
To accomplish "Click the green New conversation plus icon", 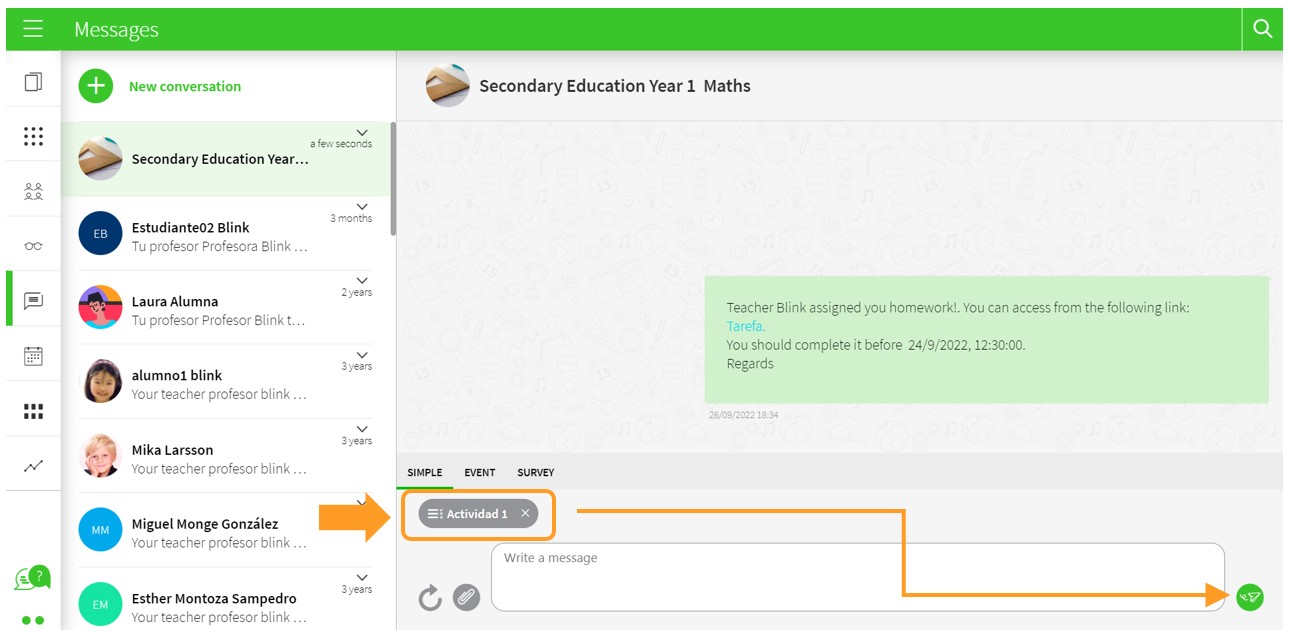I will click(96, 86).
